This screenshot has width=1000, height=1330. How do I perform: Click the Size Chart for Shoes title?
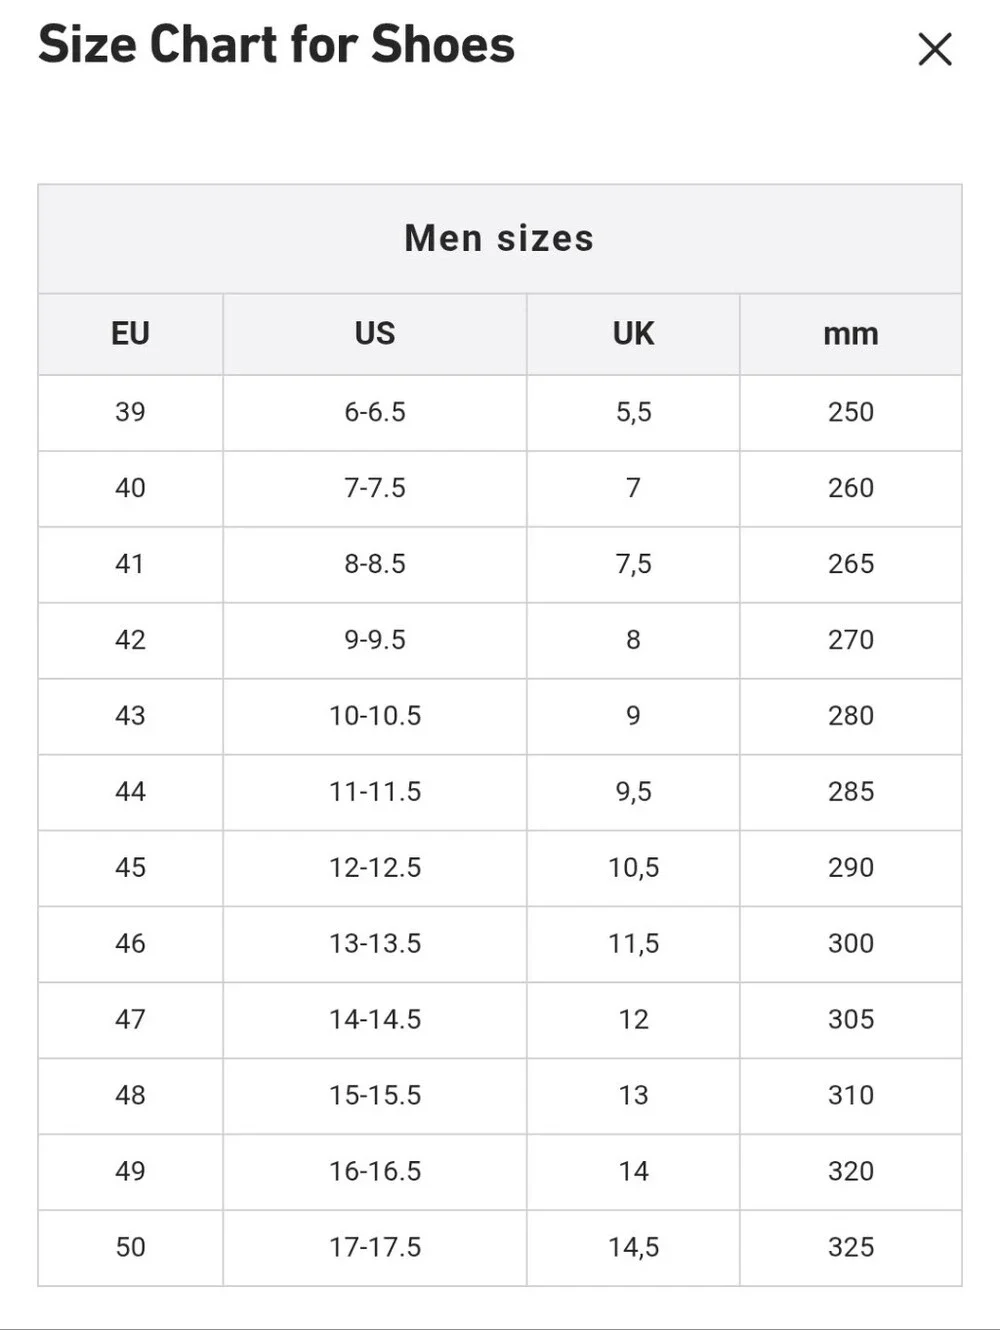click(276, 45)
